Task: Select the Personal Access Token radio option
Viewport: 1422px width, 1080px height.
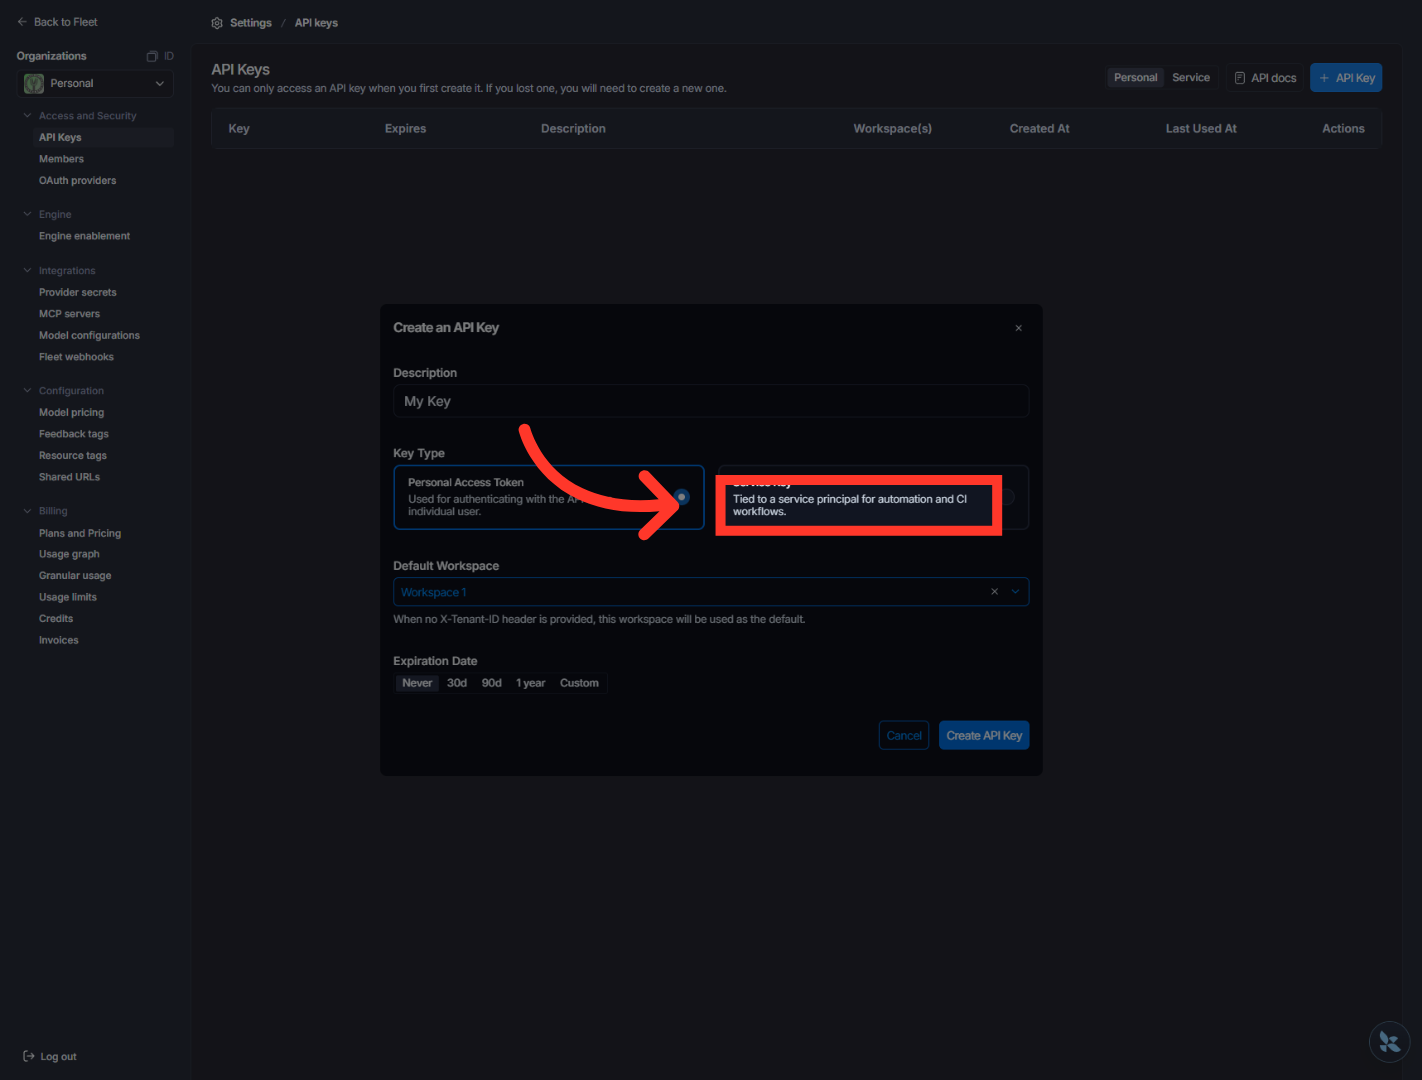Action: point(682,497)
